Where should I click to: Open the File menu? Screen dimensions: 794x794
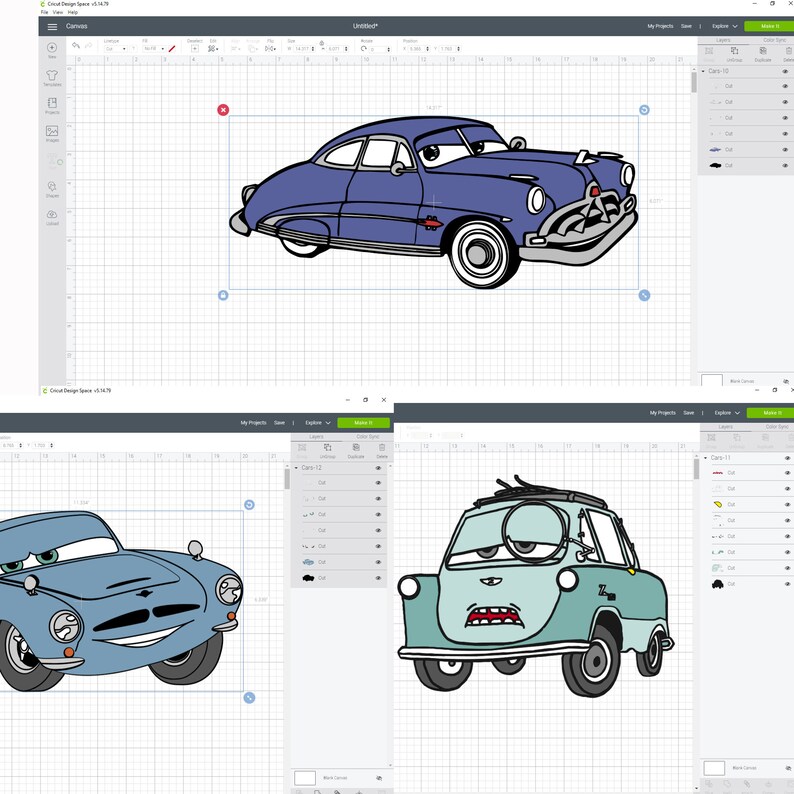click(45, 12)
